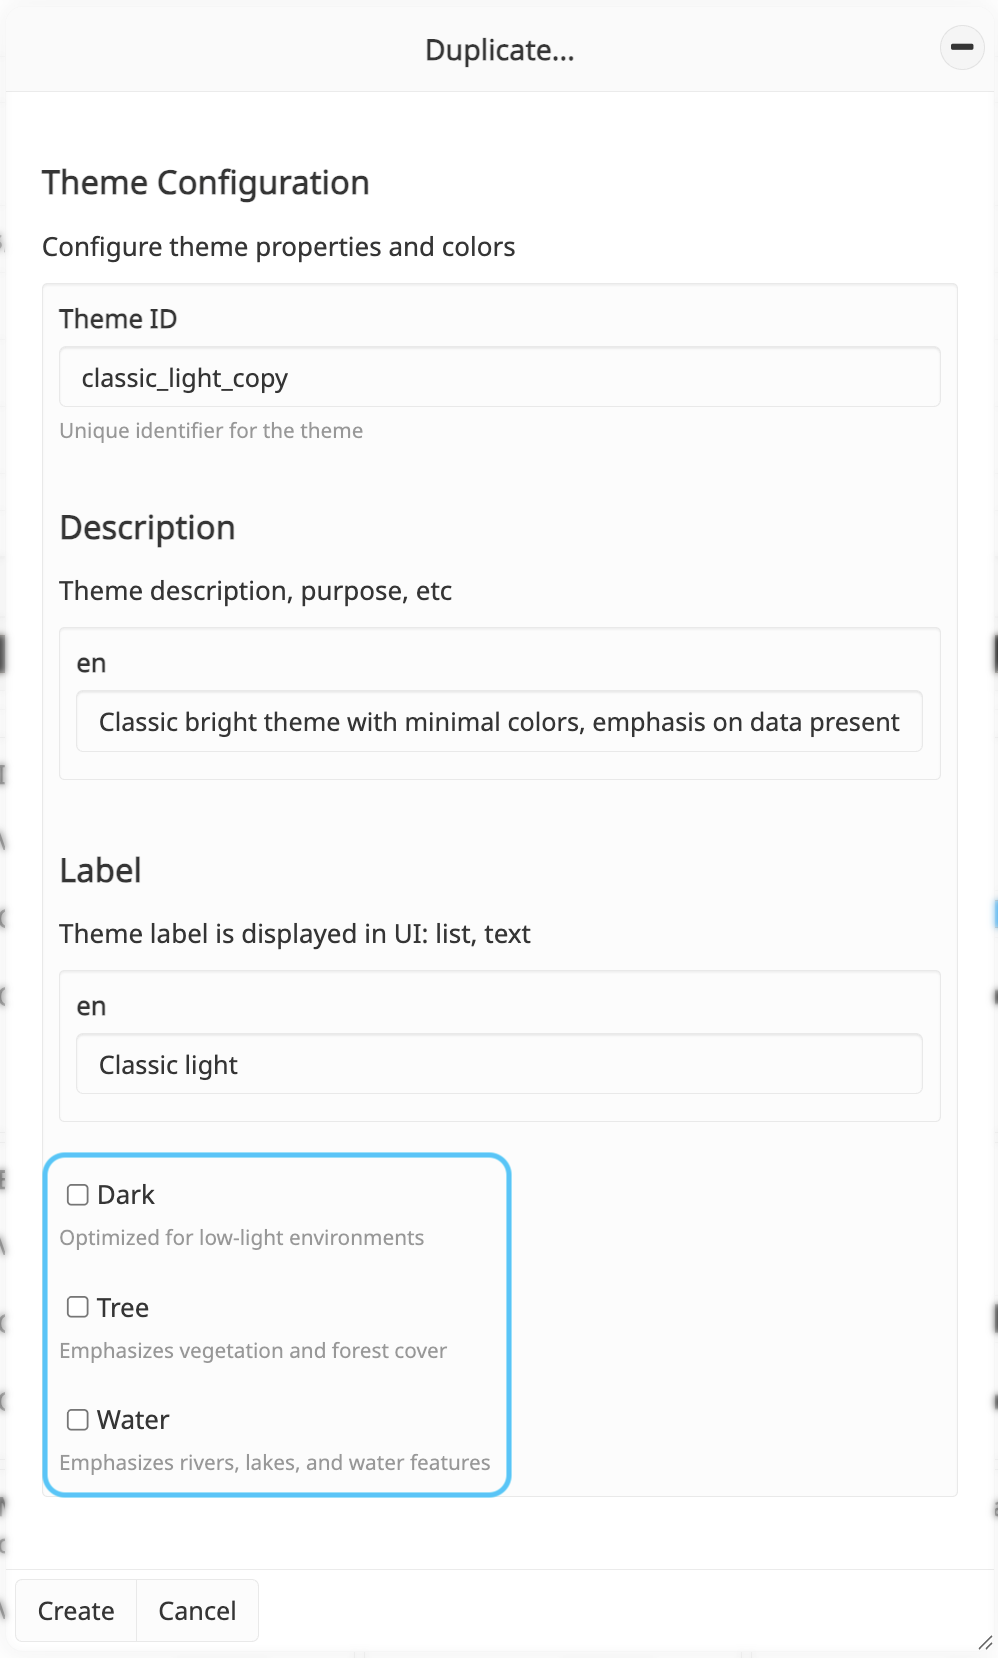This screenshot has width=998, height=1658.
Task: Focus the Theme ID text field
Action: point(500,377)
